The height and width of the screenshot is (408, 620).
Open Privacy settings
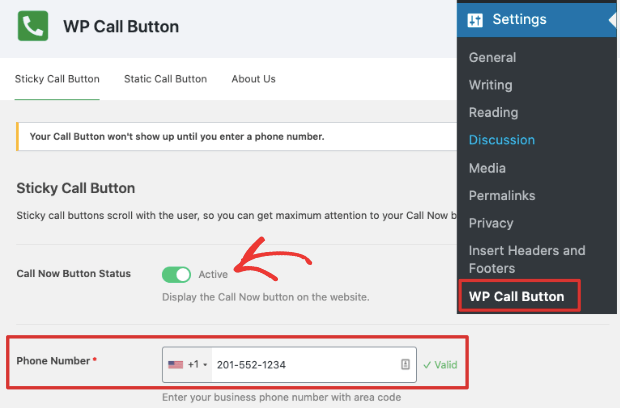click(x=491, y=223)
